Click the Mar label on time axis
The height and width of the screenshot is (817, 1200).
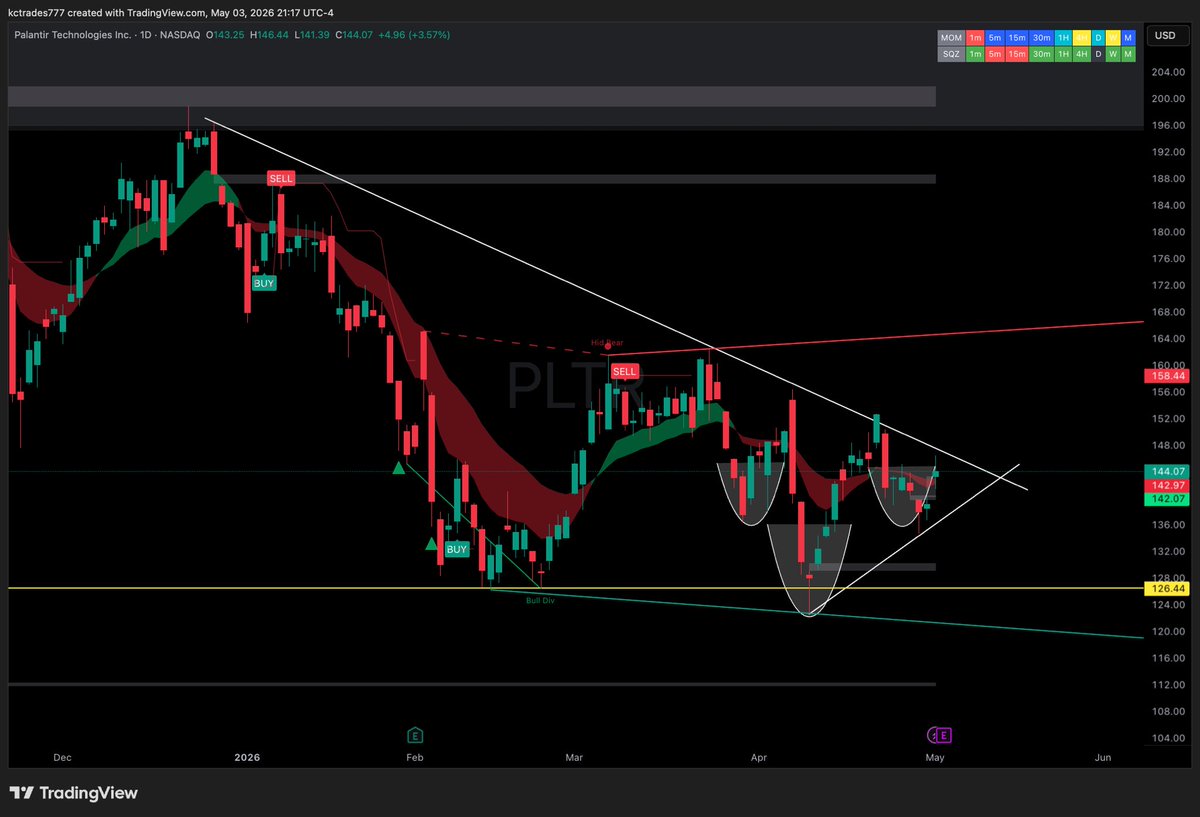click(x=573, y=759)
